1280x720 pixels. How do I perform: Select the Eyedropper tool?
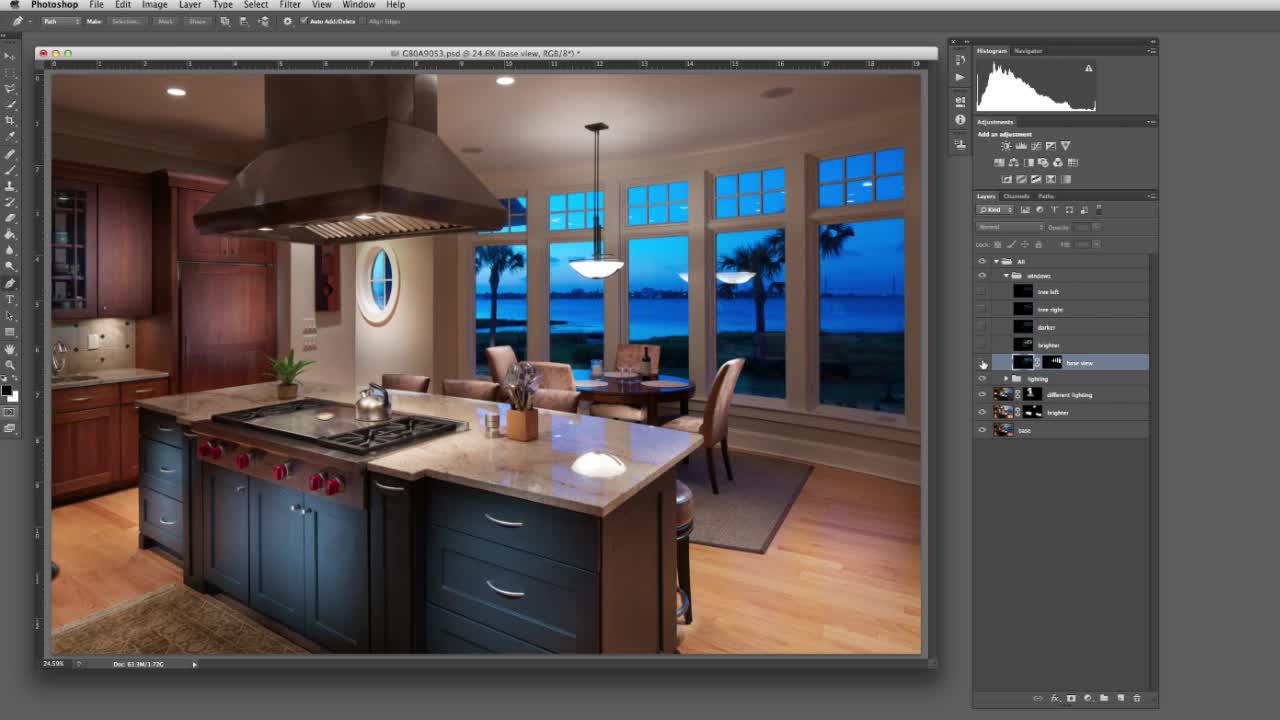pos(10,136)
